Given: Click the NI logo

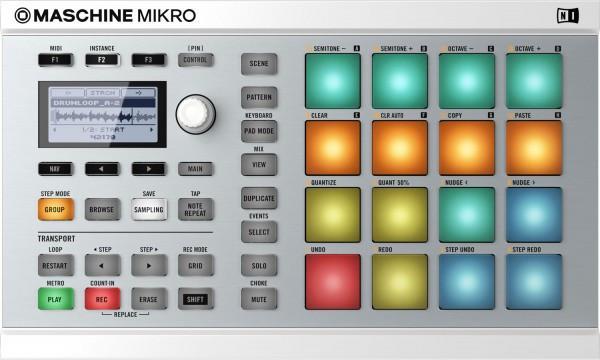Looking at the screenshot, I should (x=568, y=16).
